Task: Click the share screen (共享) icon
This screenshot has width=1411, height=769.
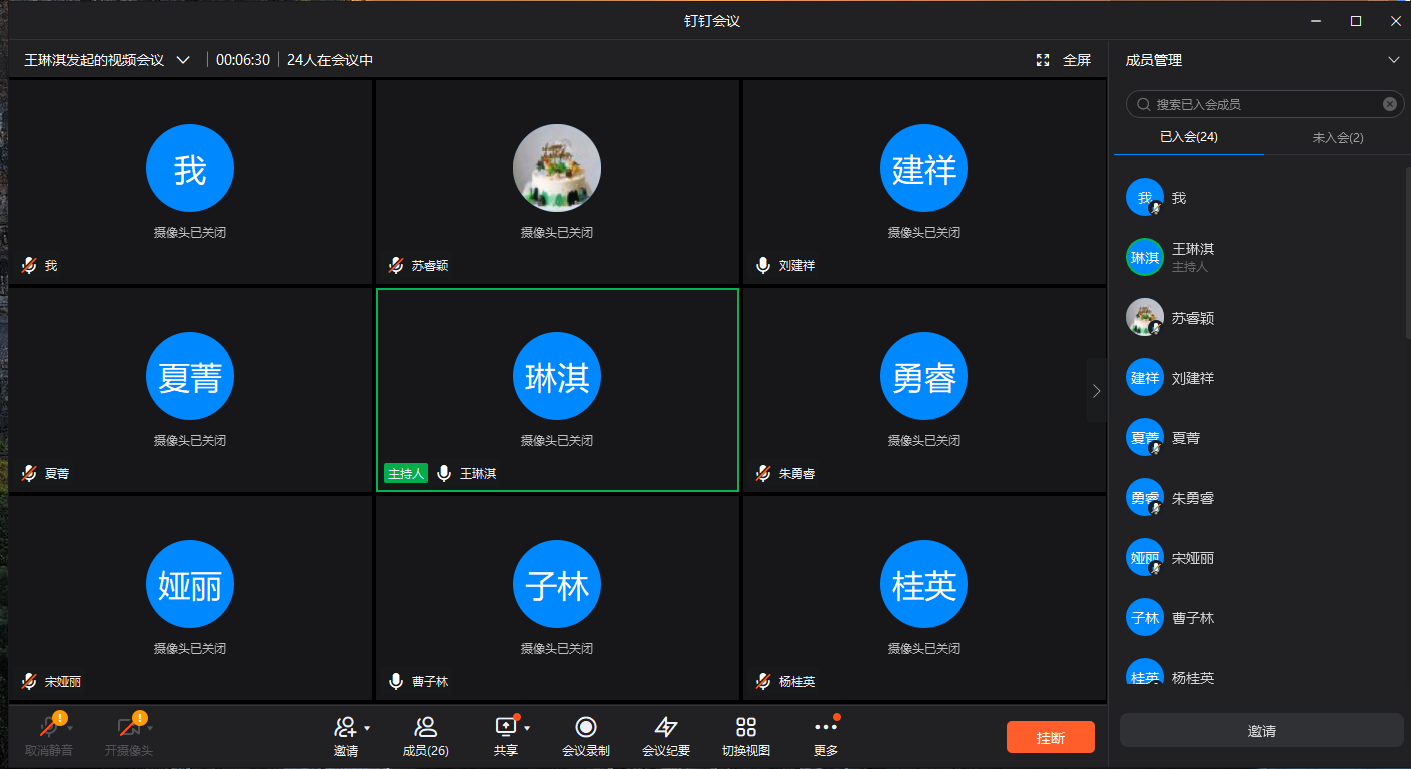Action: (505, 727)
